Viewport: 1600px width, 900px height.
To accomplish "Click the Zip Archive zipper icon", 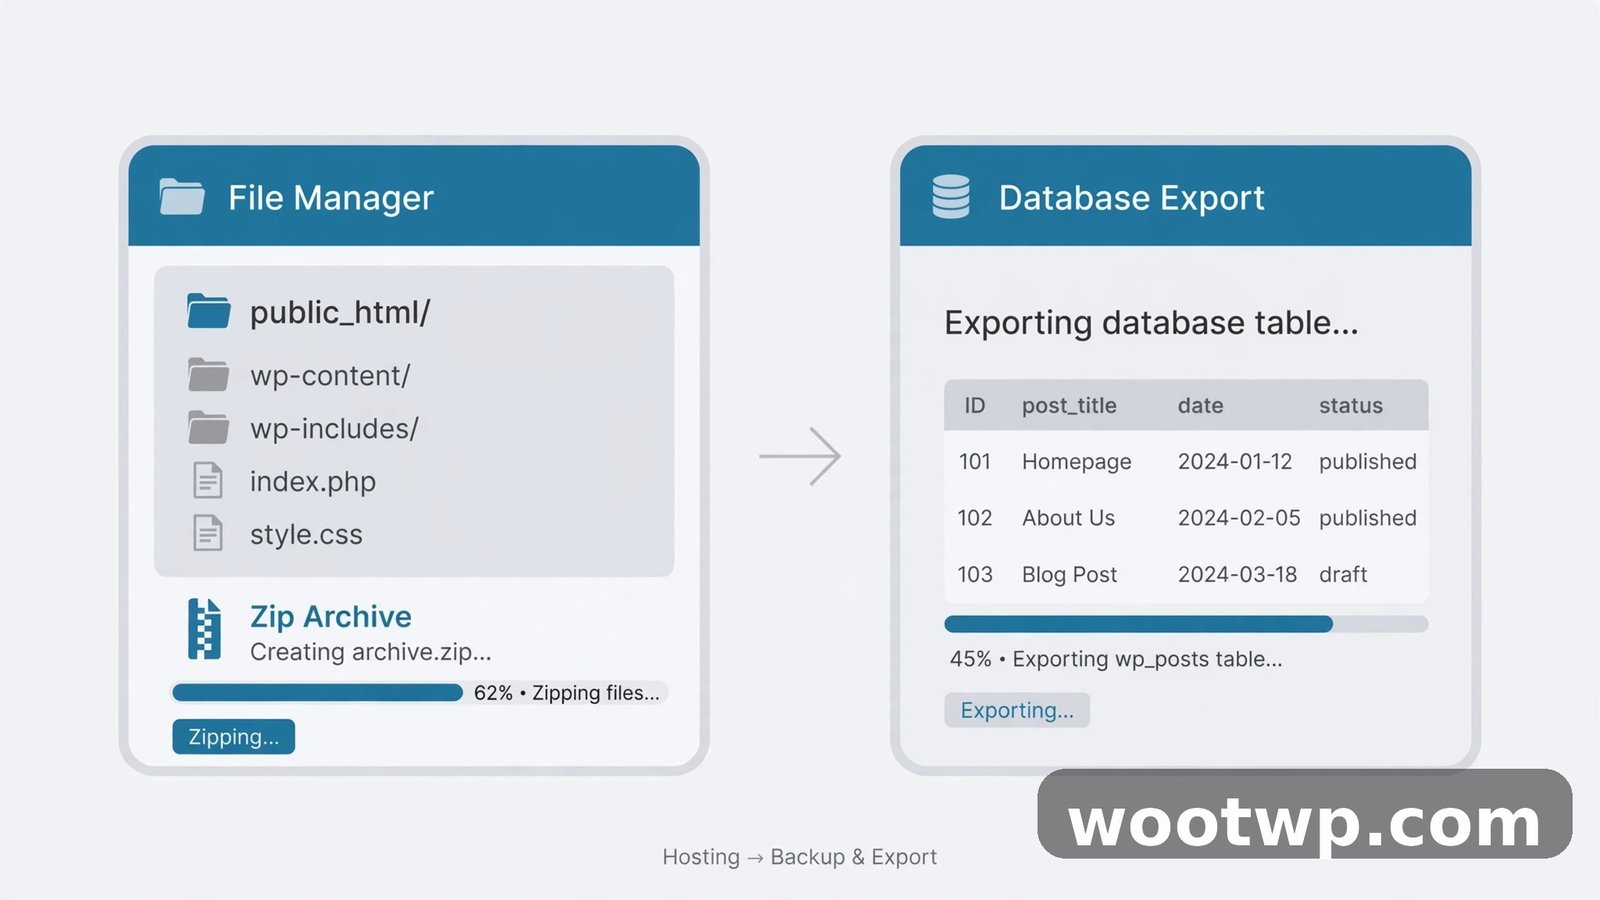I will [204, 629].
